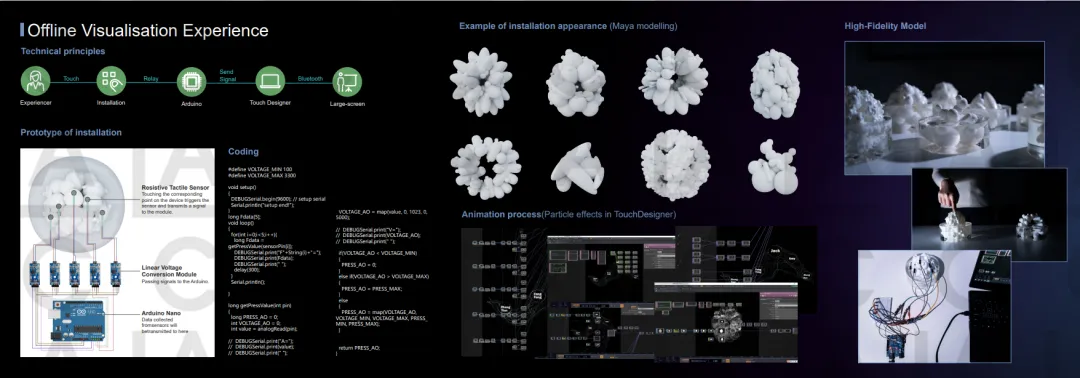The width and height of the screenshot is (1080, 378).
Task: Select the Resistive Tactile Sensor label
Action: click(175, 187)
